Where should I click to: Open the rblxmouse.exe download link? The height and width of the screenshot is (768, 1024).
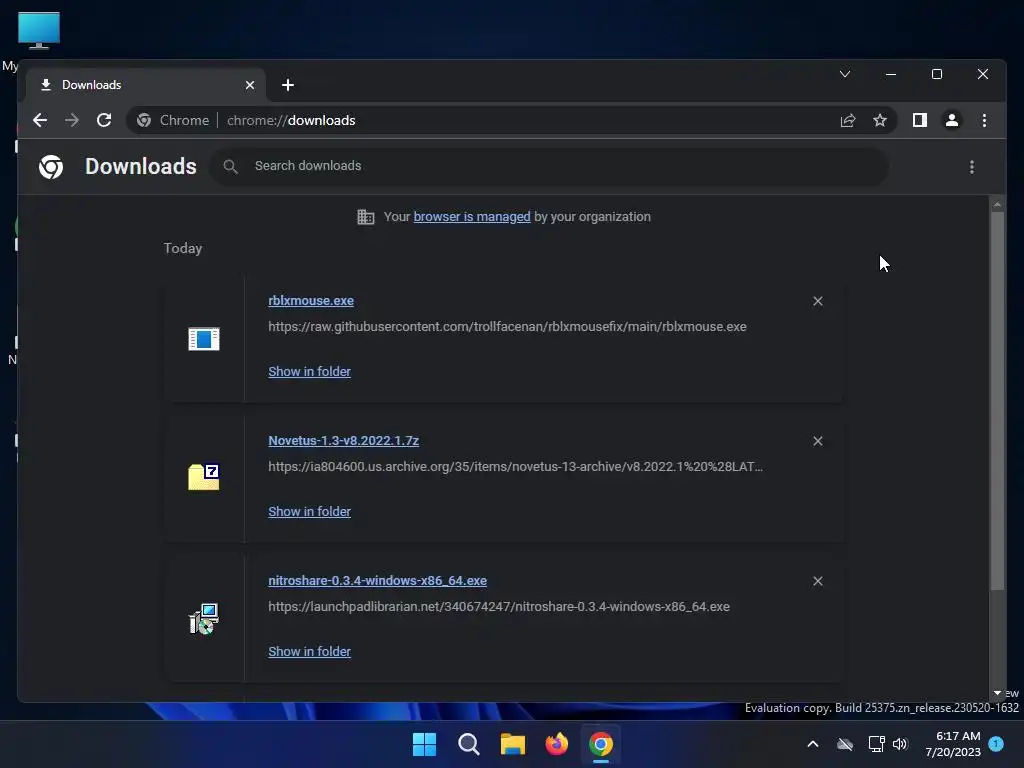[x=311, y=300]
